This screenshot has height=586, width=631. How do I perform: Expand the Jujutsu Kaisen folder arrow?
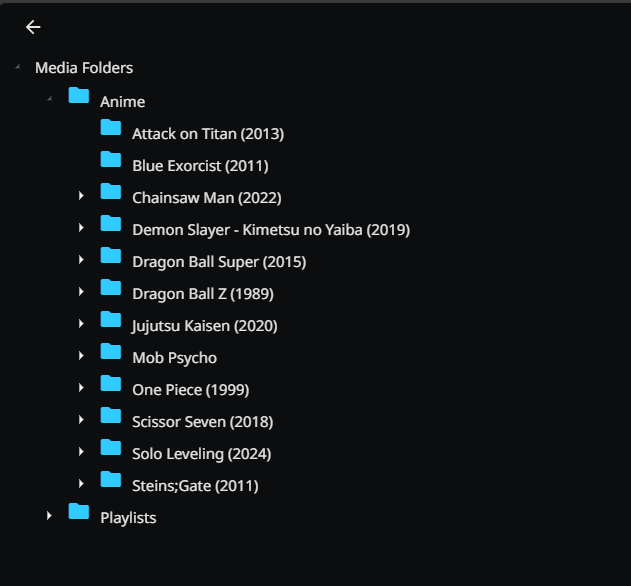(81, 324)
